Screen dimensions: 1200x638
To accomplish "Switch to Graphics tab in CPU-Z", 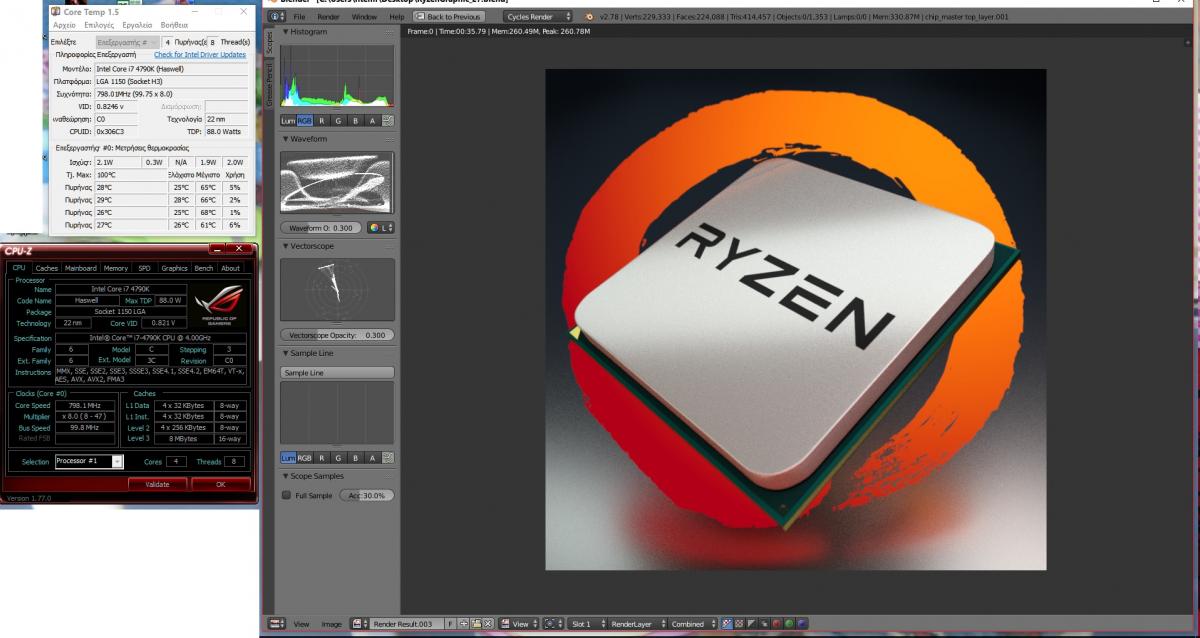I will click(175, 268).
